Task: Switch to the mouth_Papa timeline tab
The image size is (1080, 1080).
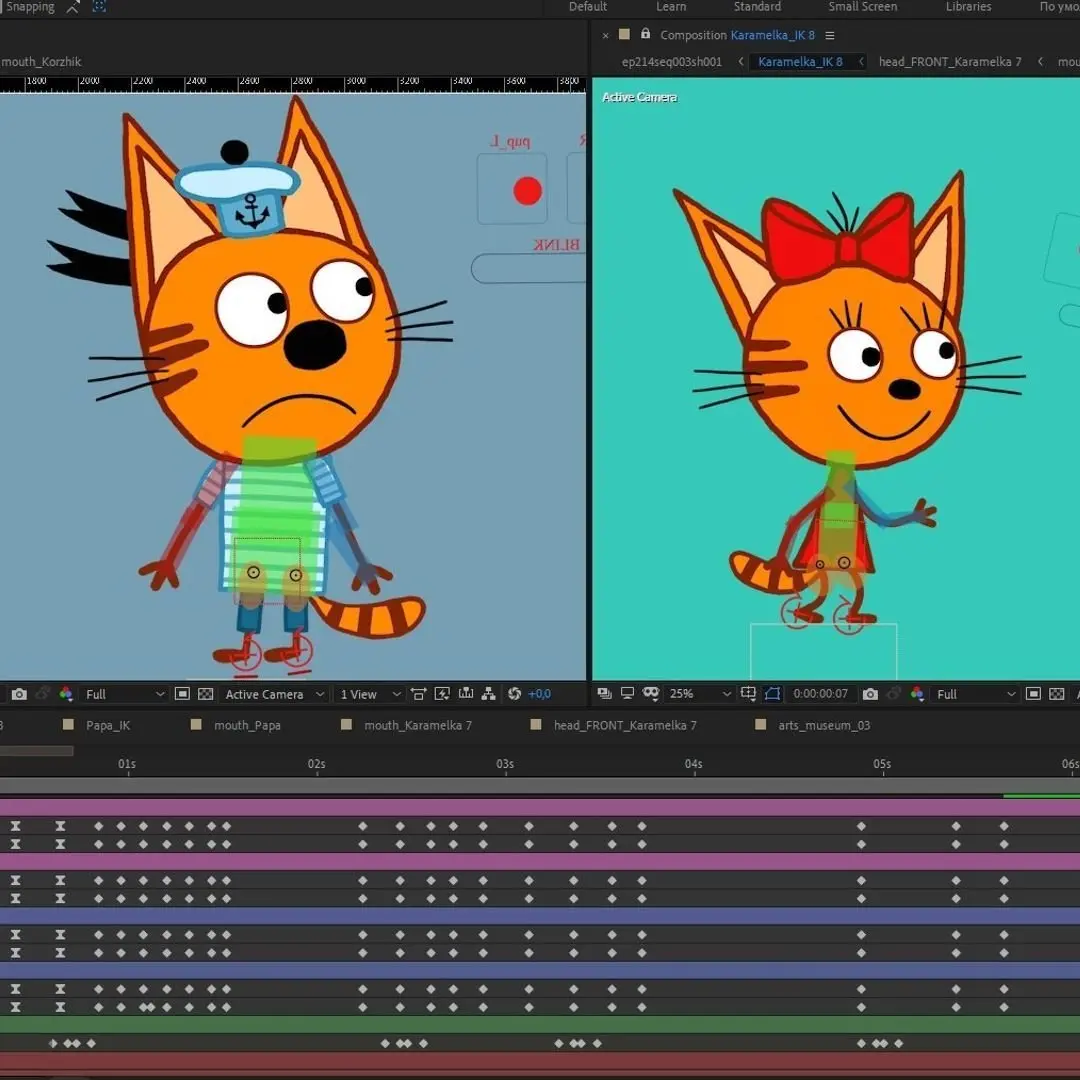Action: pyautogui.click(x=246, y=725)
